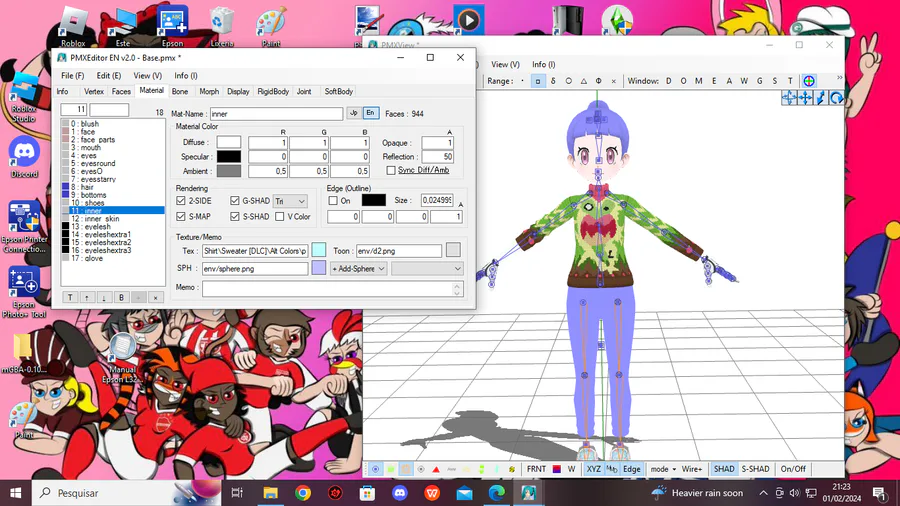Switch to the Morph tab
The image size is (900, 506).
point(209,92)
